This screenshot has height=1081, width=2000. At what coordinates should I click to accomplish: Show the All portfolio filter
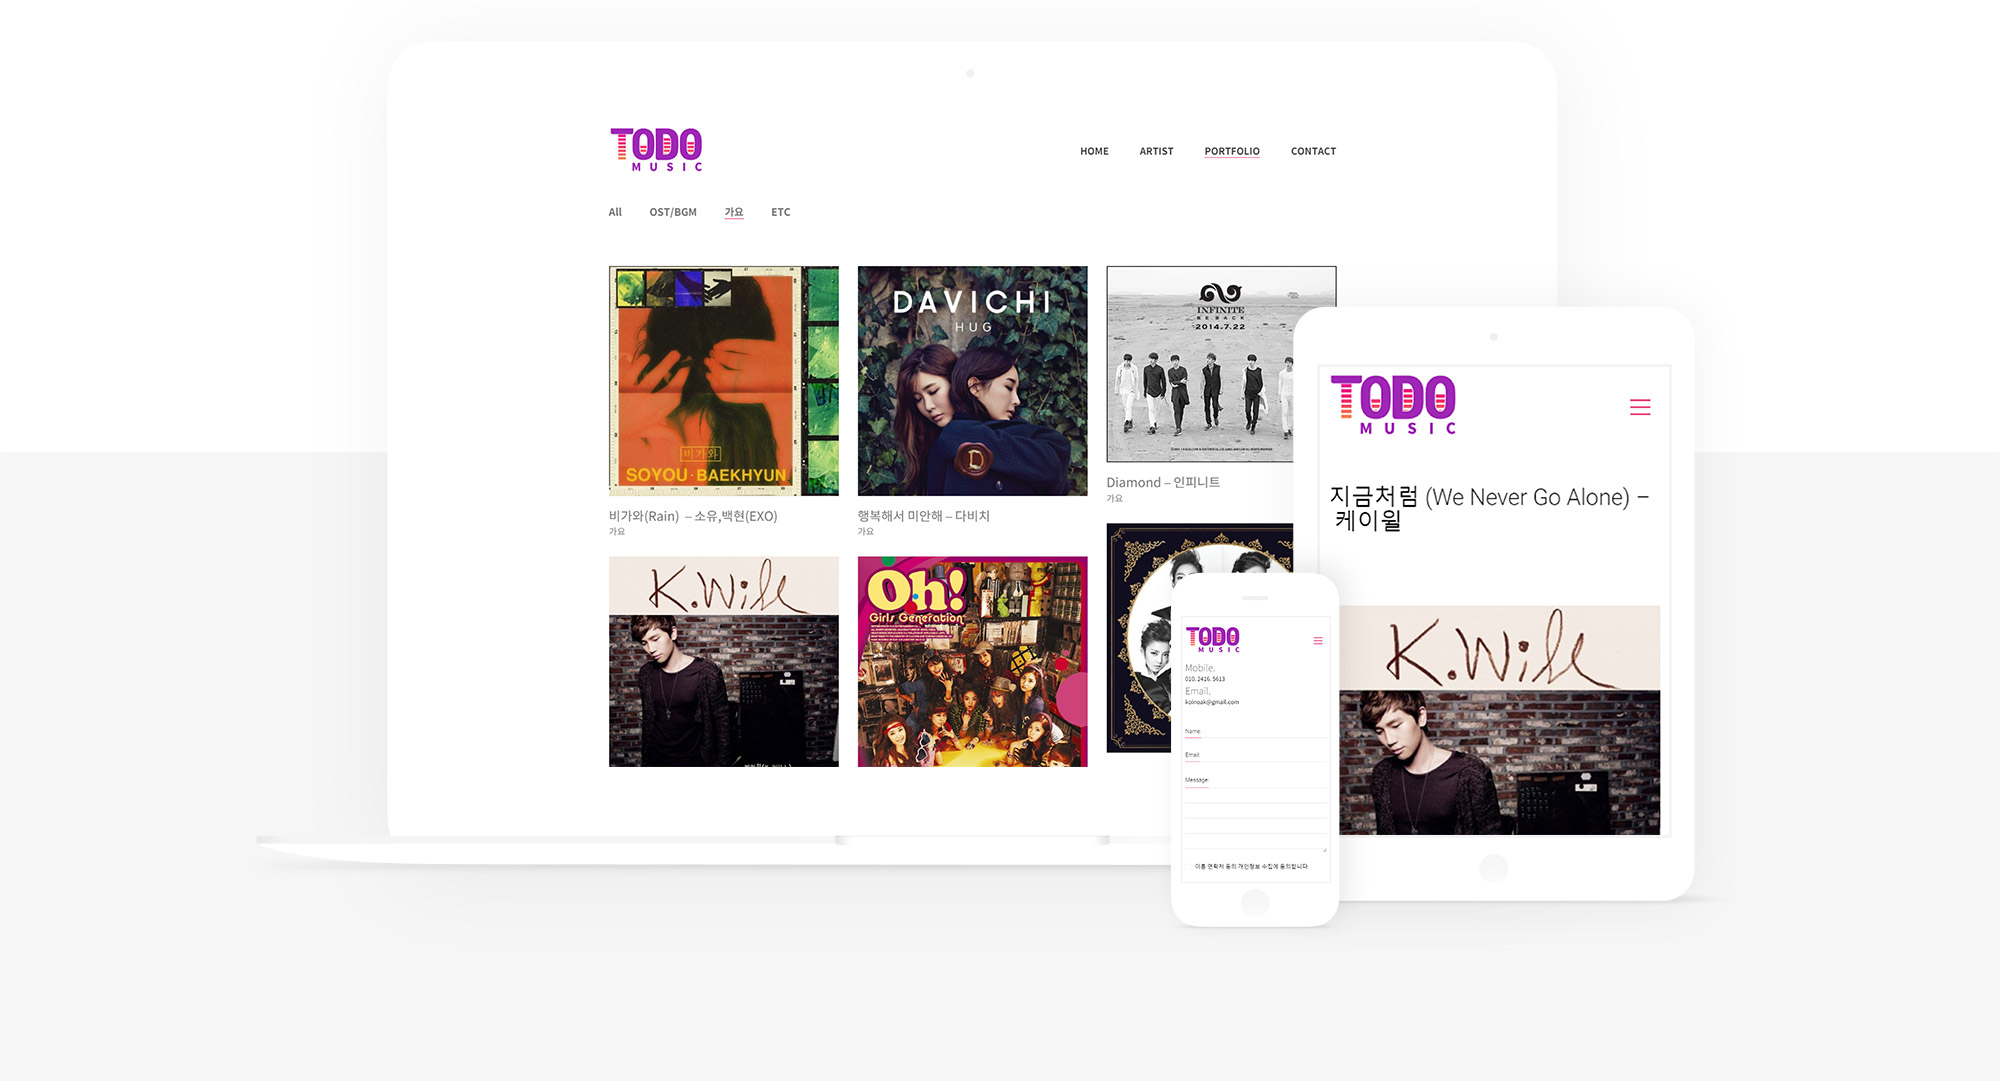pyautogui.click(x=615, y=212)
